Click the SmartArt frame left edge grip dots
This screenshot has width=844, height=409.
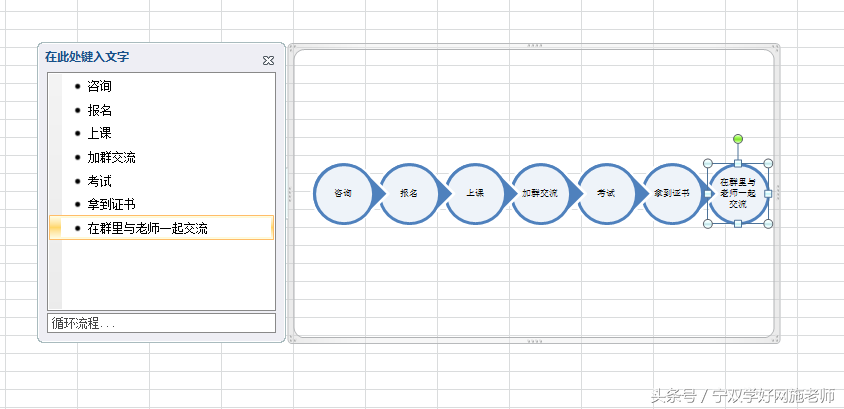[291, 194]
